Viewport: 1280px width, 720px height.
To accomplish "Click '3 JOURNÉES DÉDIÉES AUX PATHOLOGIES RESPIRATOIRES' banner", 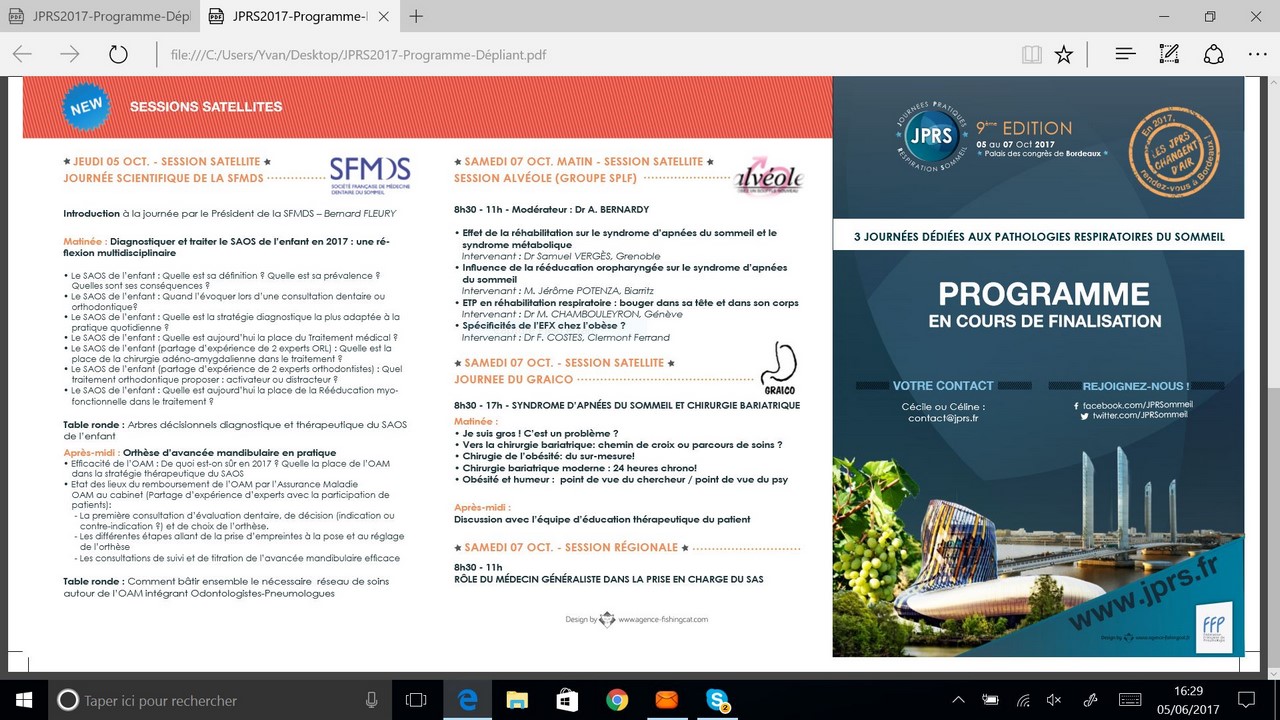I will pyautogui.click(x=1038, y=237).
